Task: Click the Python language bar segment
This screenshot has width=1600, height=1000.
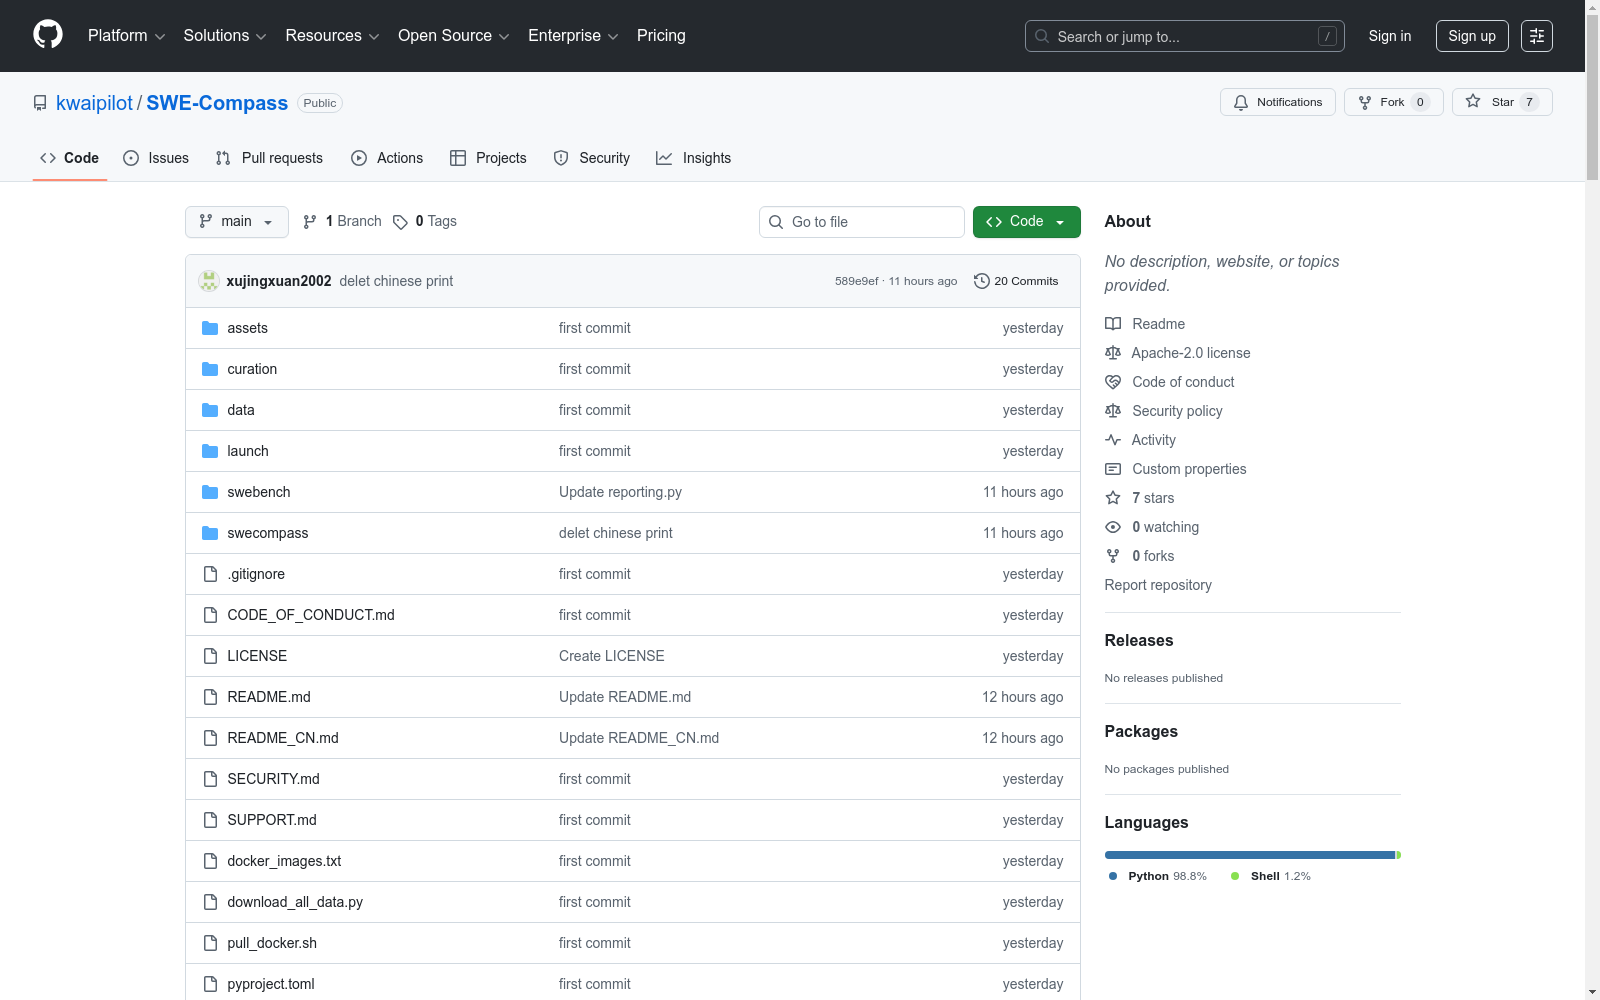Action: coord(1250,855)
